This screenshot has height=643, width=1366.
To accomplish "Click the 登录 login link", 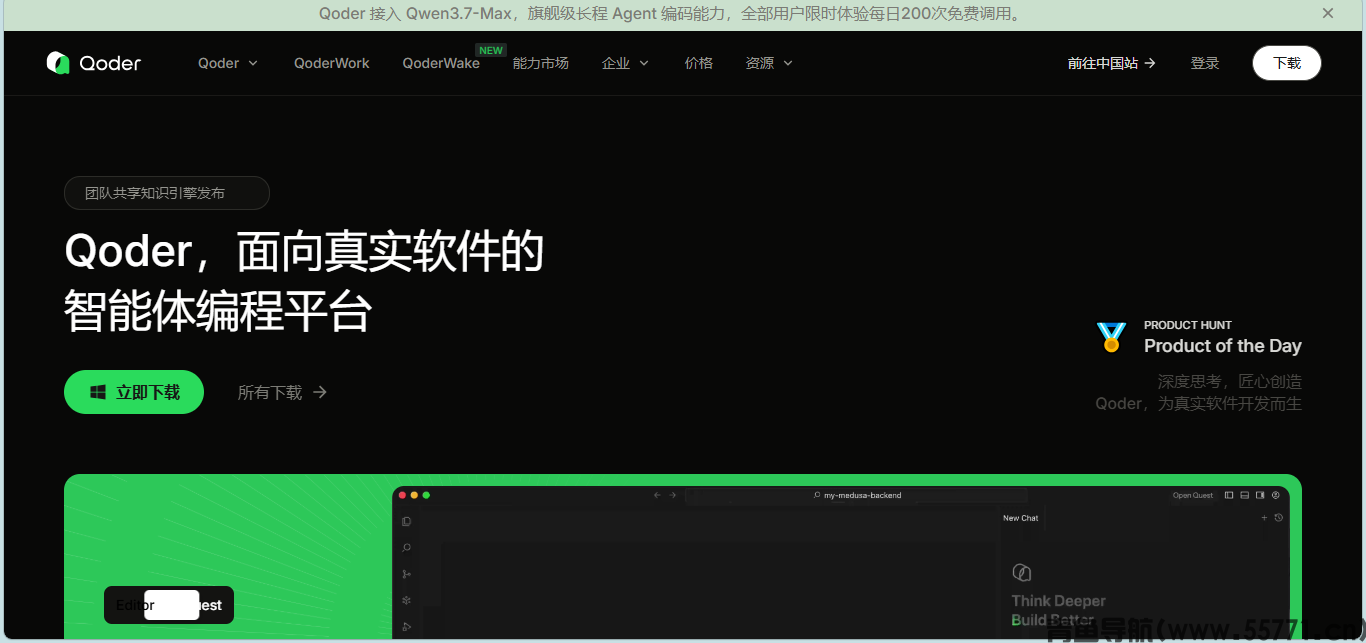I will click(1205, 63).
